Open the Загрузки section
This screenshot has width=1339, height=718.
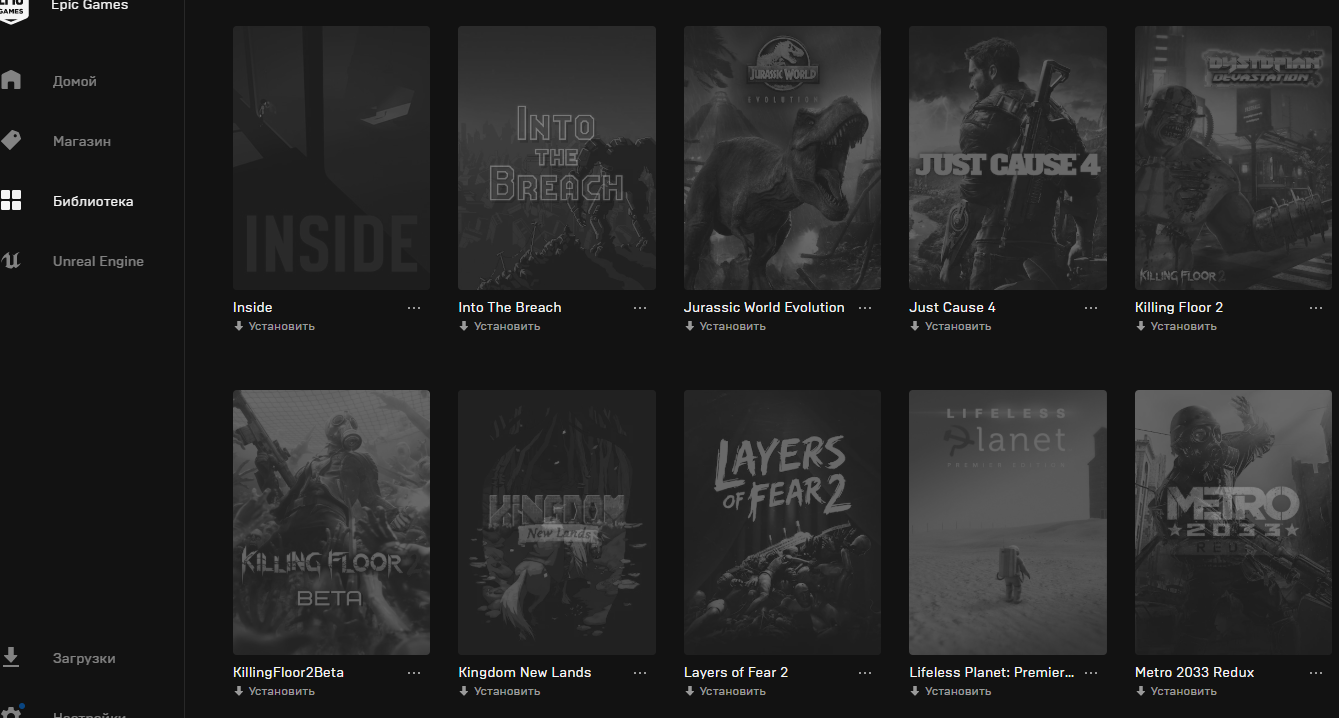(84, 658)
